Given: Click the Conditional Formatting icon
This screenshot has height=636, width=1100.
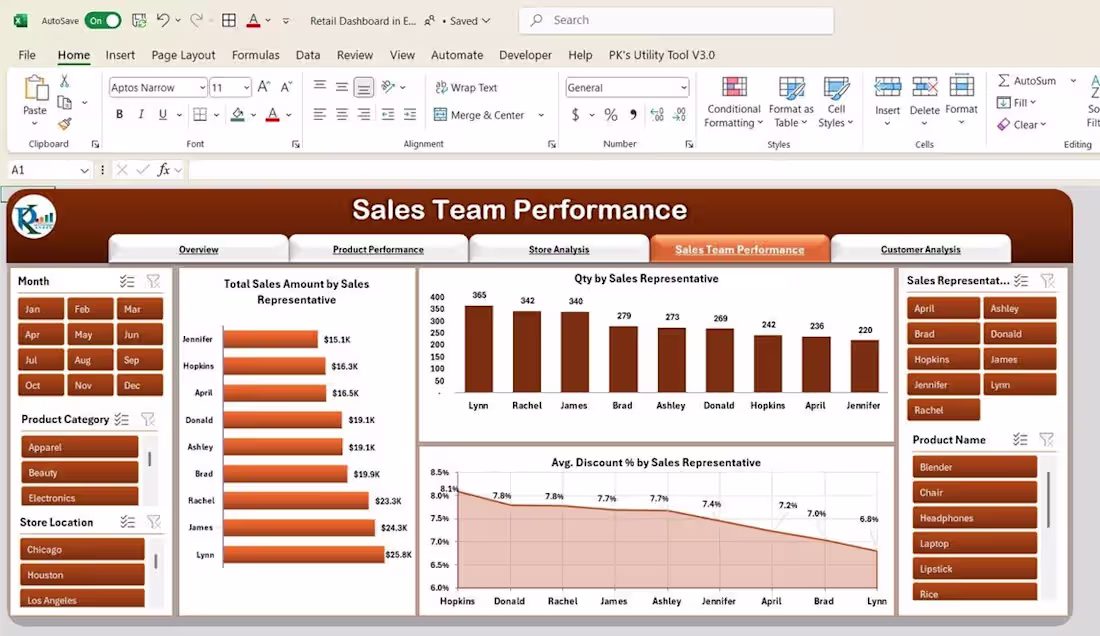Looking at the screenshot, I should coord(733,88).
